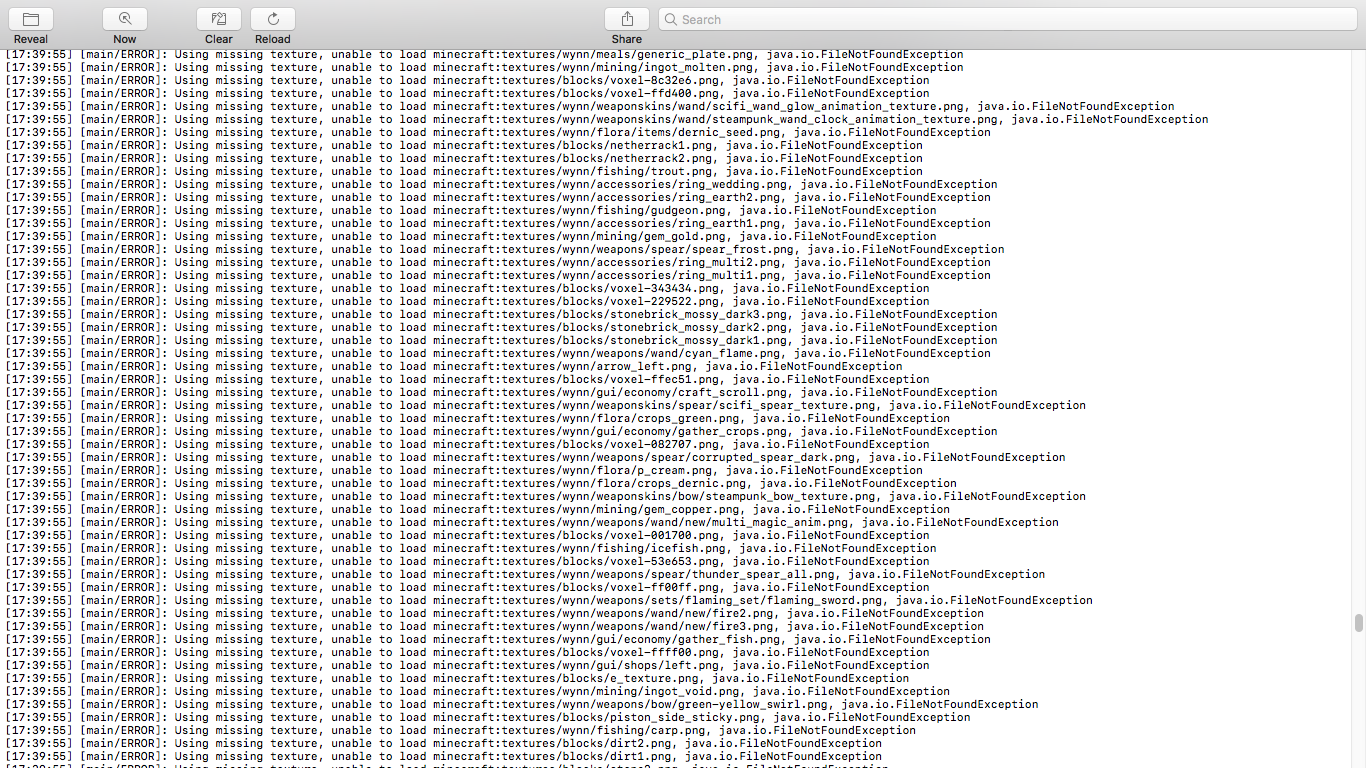
Task: Select the ingot_void.png error line
Action: pyautogui.click(x=478, y=692)
